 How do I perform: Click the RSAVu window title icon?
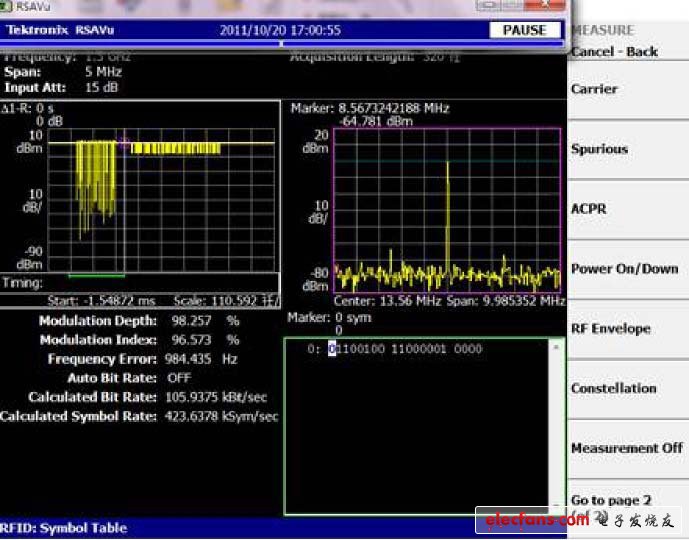8,7
